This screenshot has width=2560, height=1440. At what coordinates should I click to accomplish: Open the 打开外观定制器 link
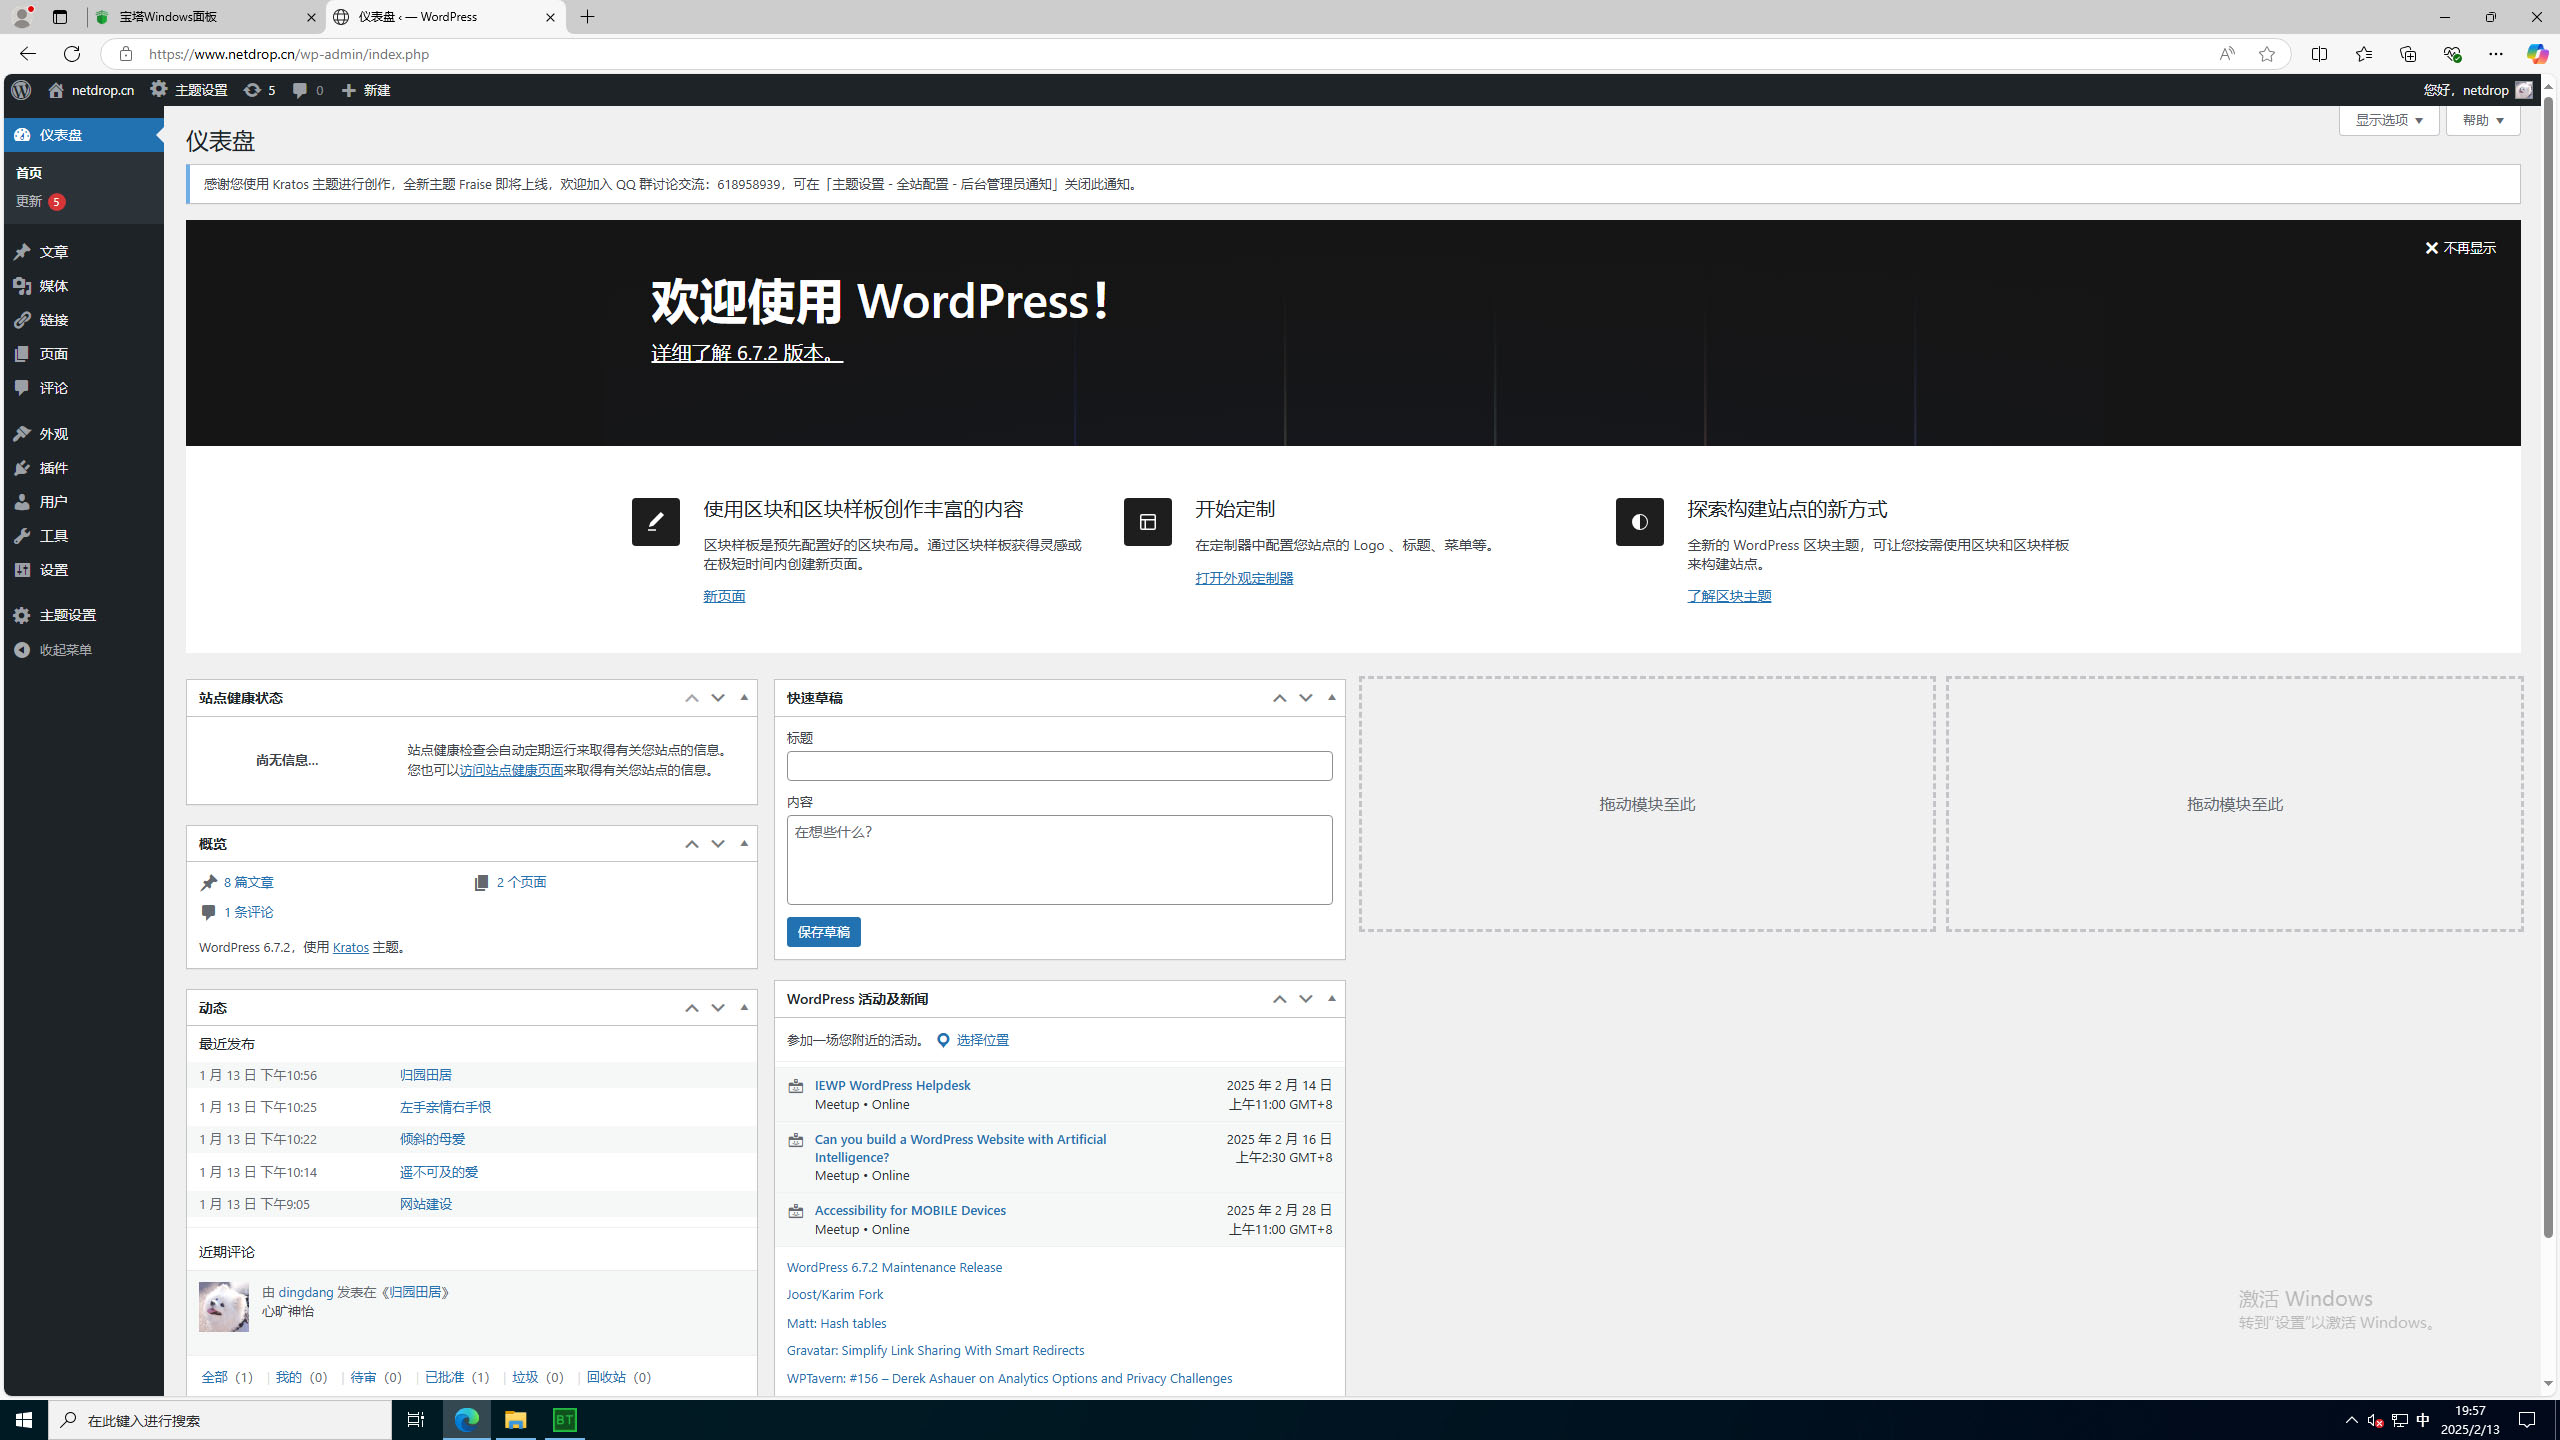pyautogui.click(x=1244, y=578)
